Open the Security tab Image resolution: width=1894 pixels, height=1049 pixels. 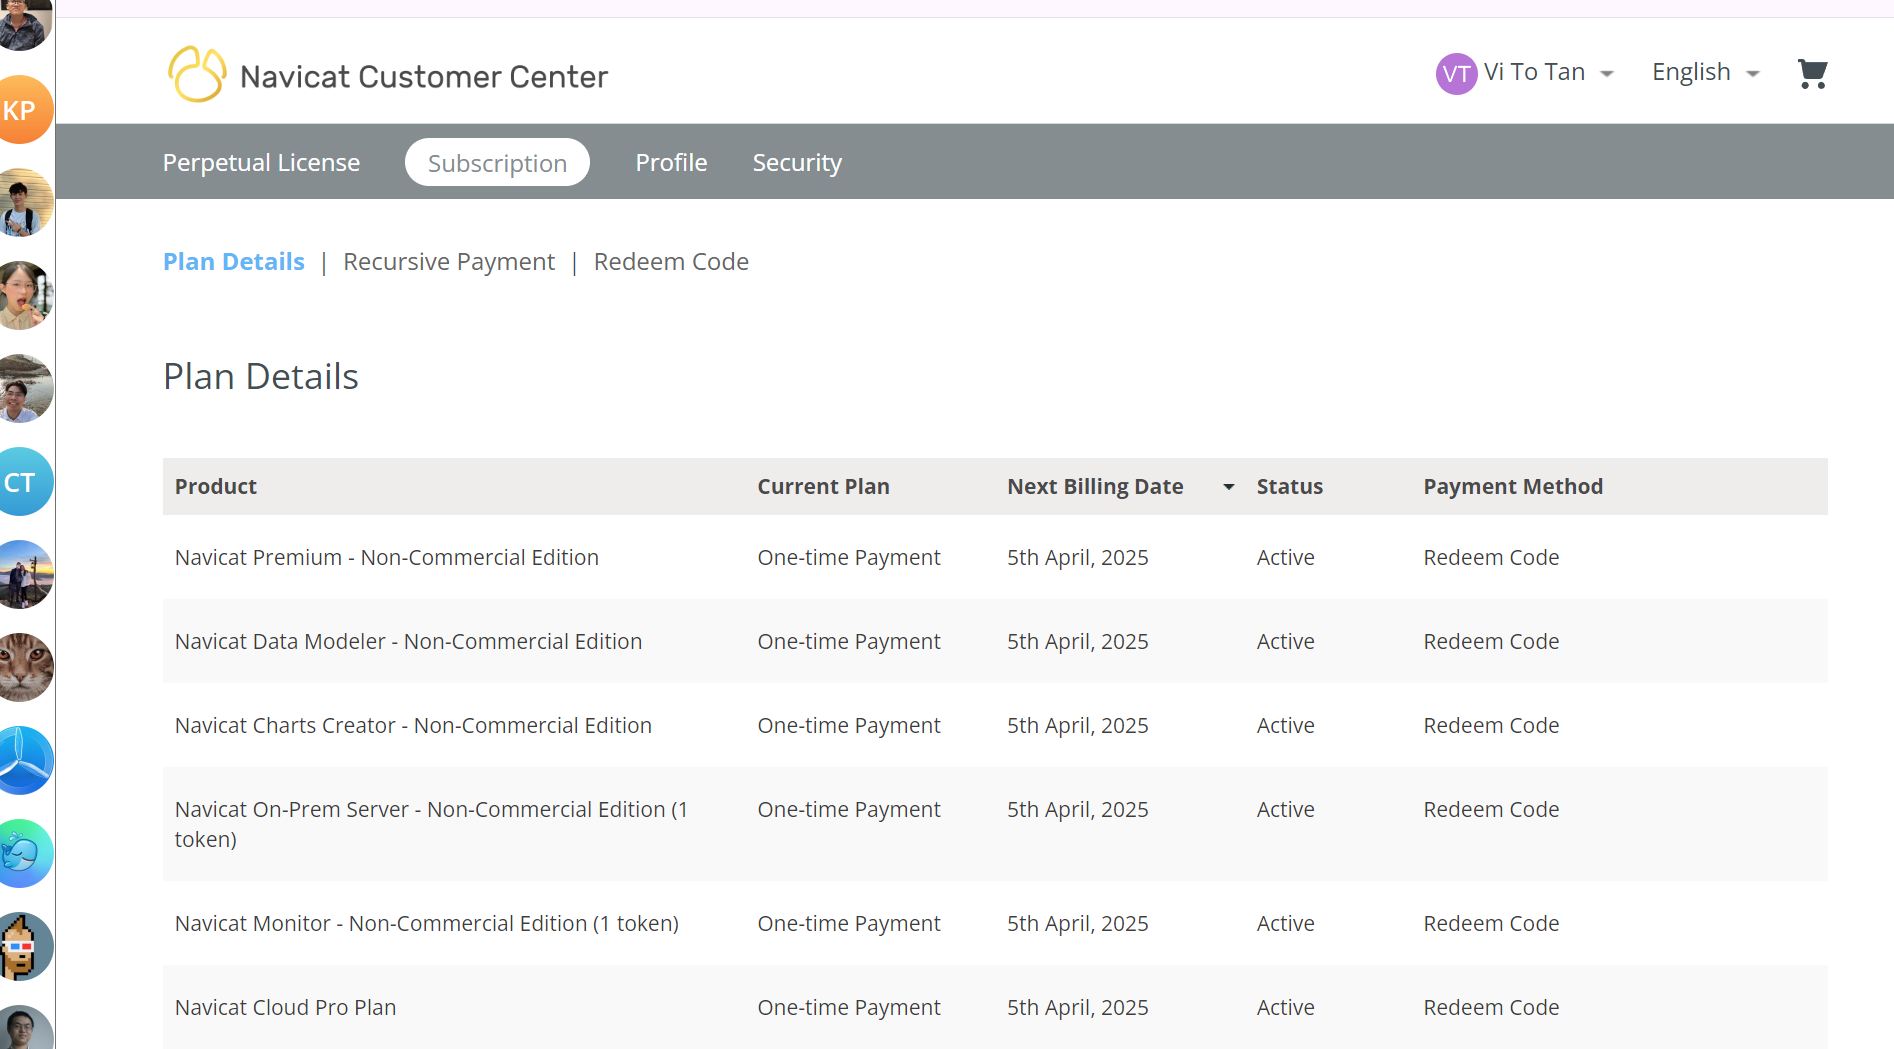pos(797,162)
